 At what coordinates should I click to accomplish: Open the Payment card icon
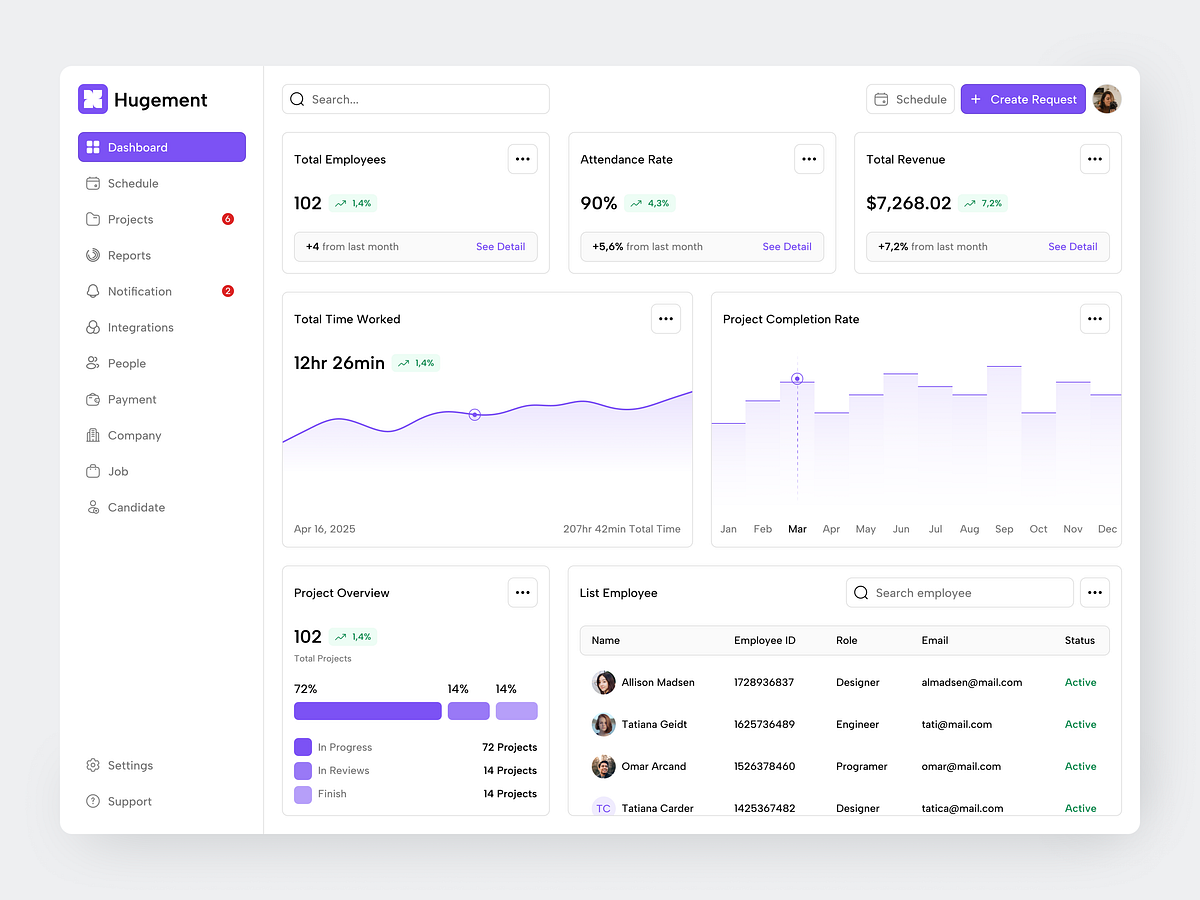point(91,399)
